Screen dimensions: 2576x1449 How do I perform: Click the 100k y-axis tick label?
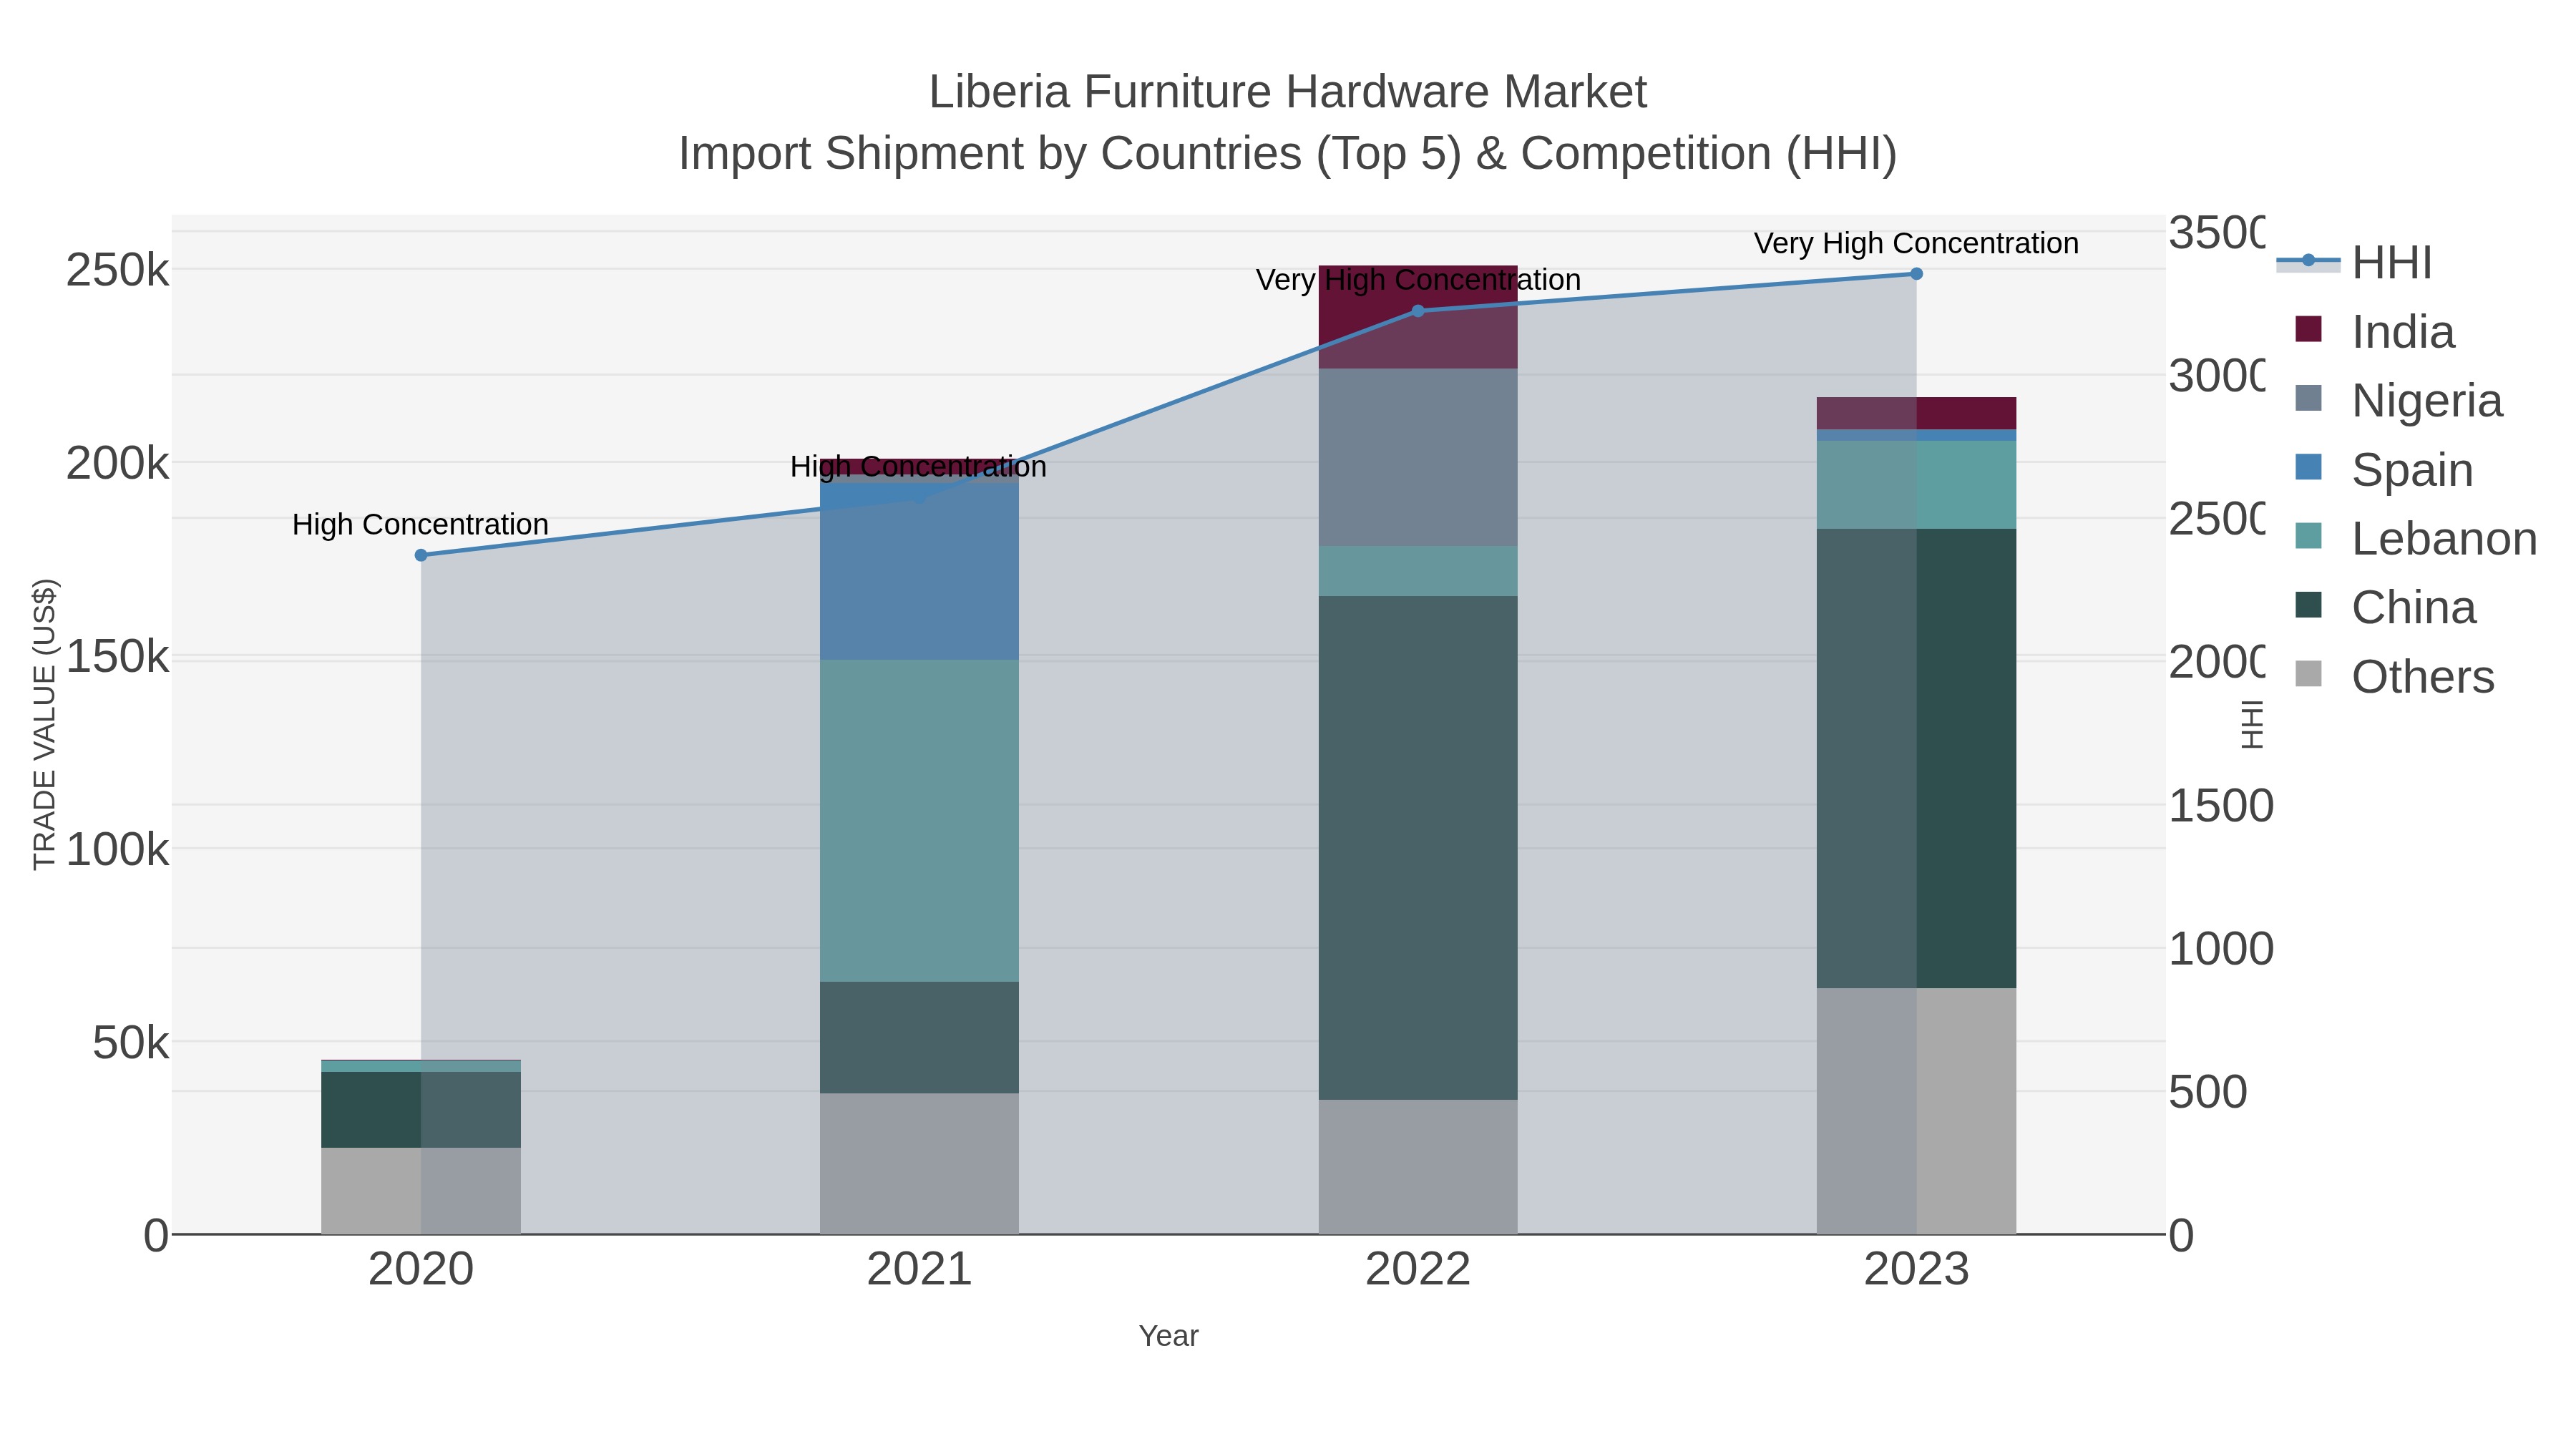click(x=118, y=850)
